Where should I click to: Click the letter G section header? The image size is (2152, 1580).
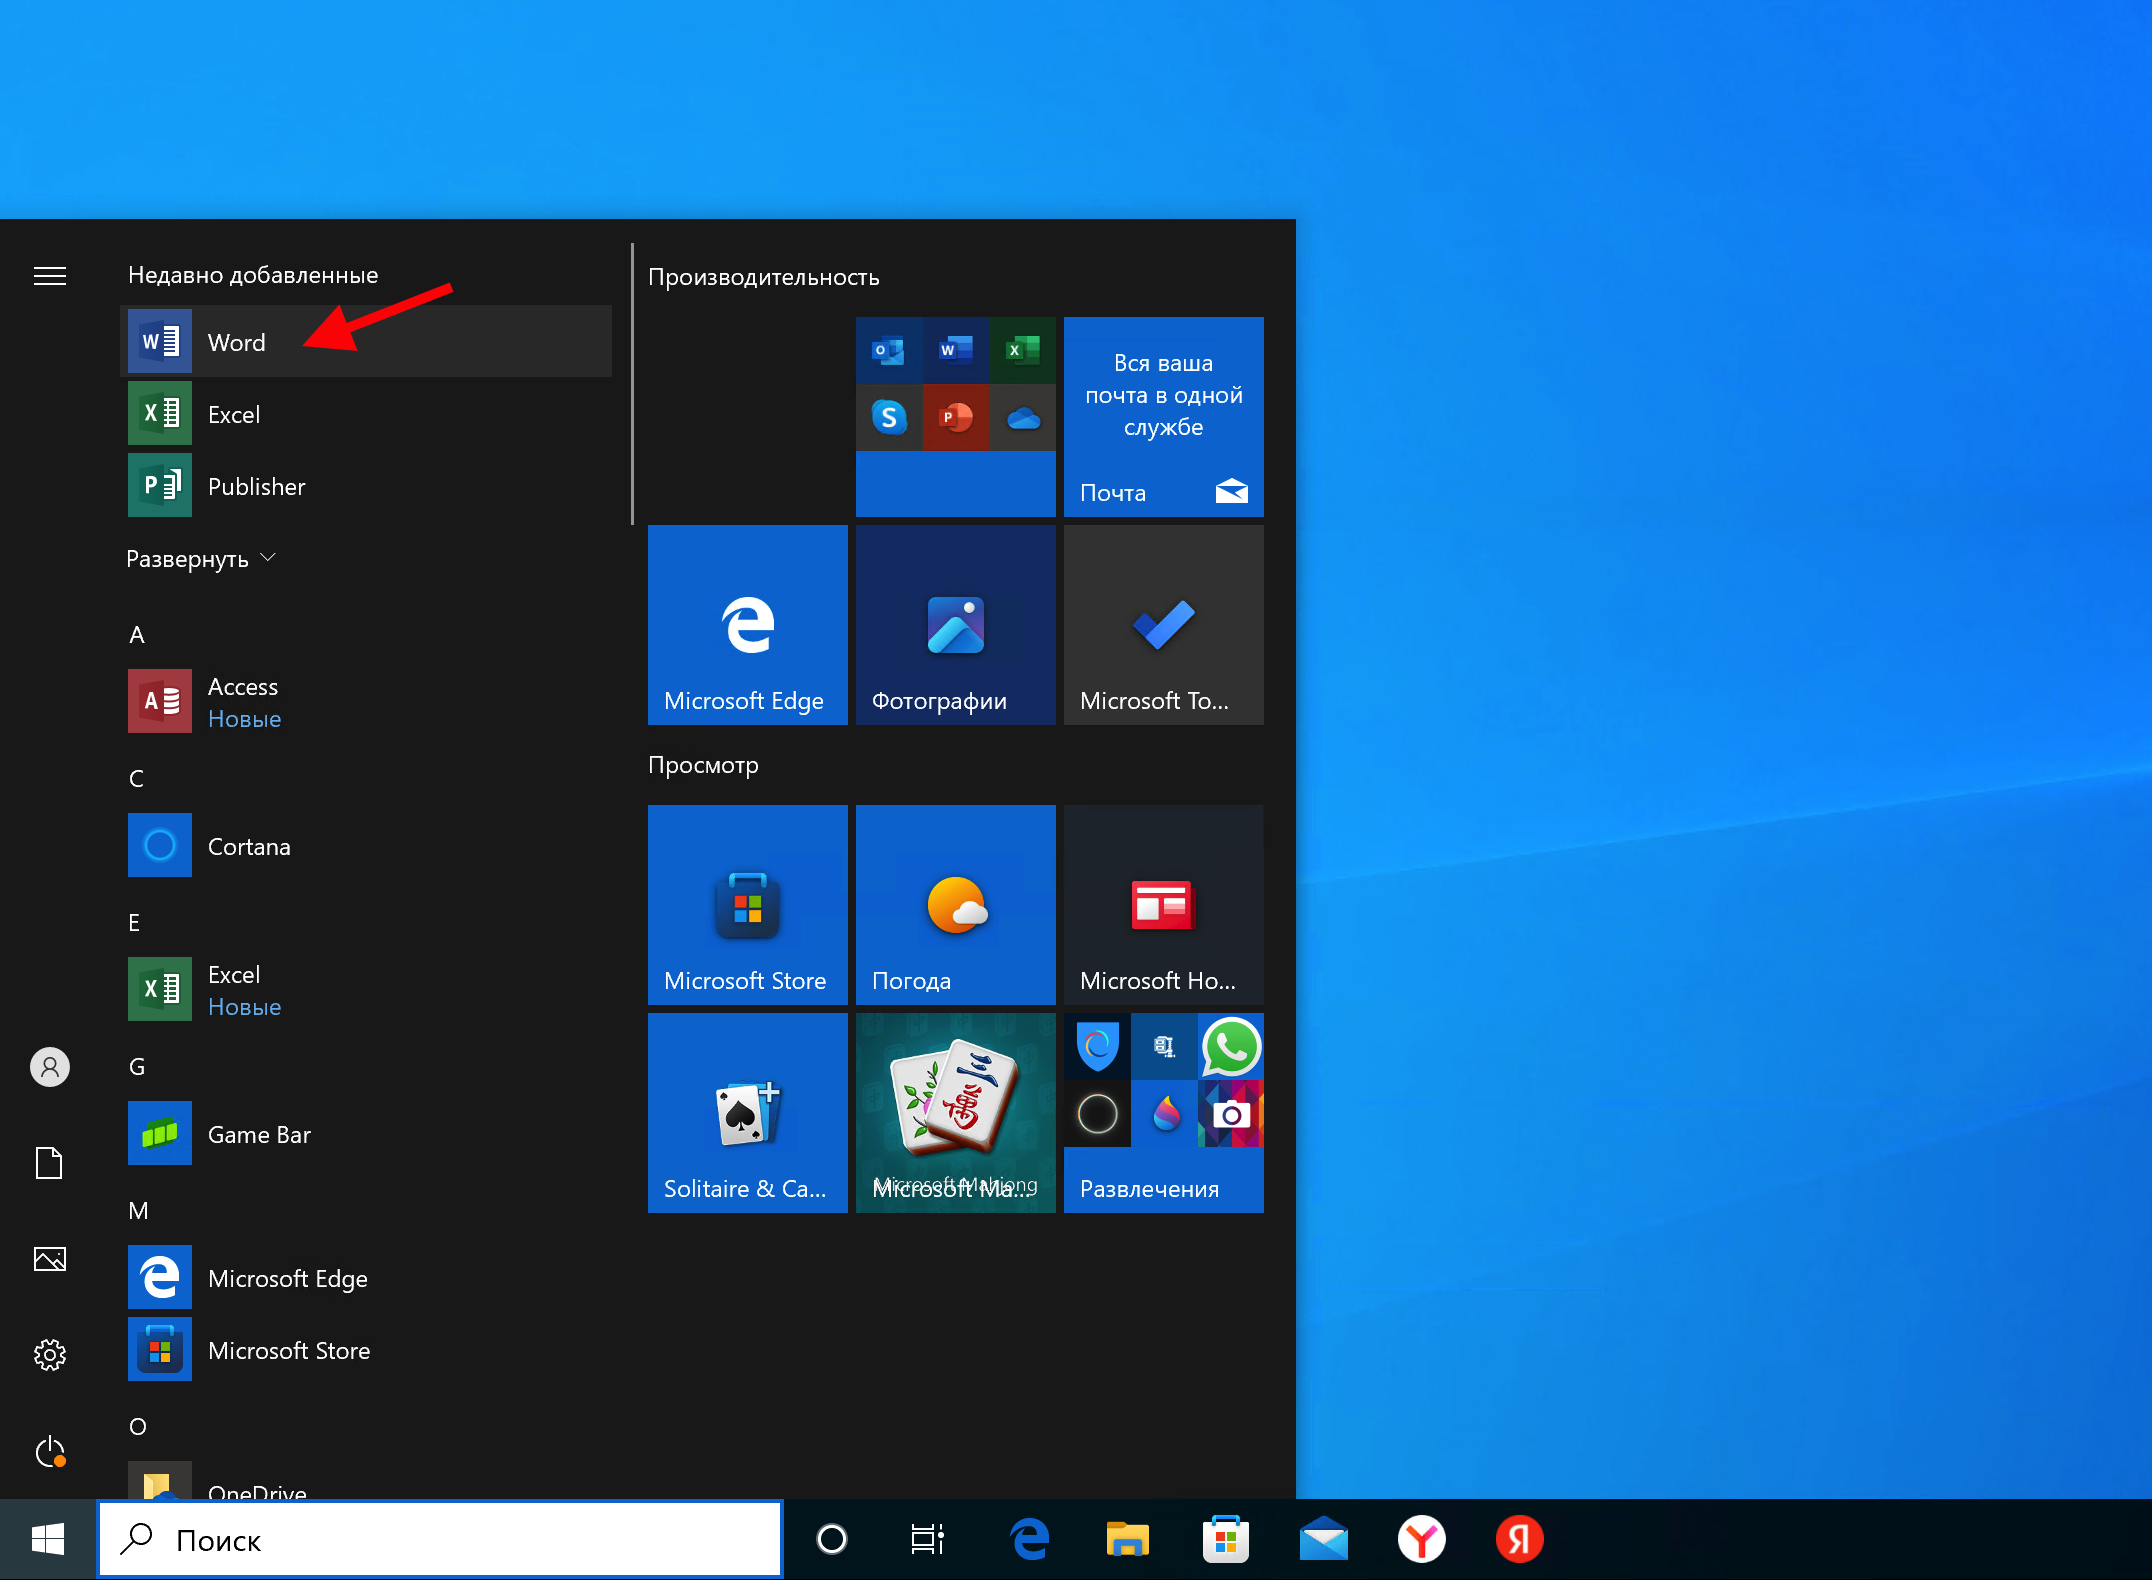(137, 1067)
